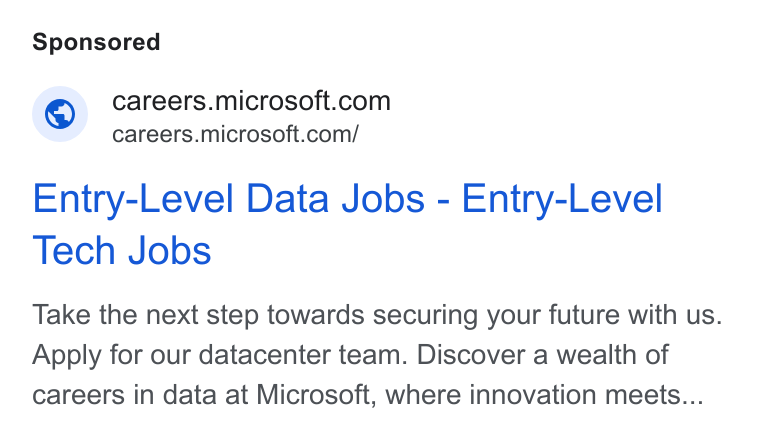Screen dimensions: 760x438
Task: Click the 'Tech Jobs' headline line
Action: pos(122,250)
